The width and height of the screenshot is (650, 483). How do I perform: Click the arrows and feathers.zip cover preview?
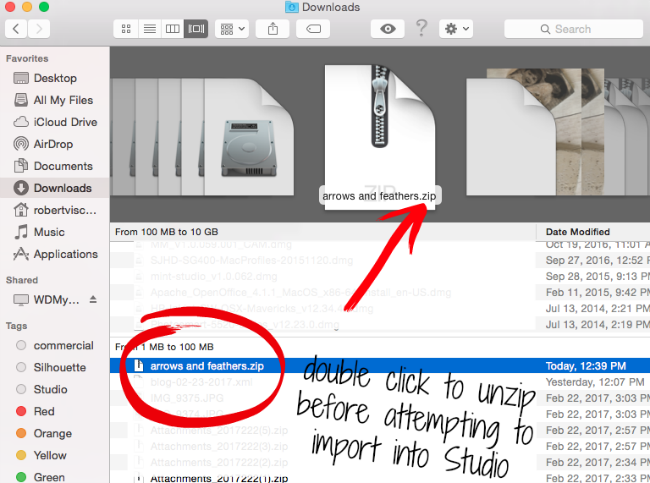click(380, 137)
